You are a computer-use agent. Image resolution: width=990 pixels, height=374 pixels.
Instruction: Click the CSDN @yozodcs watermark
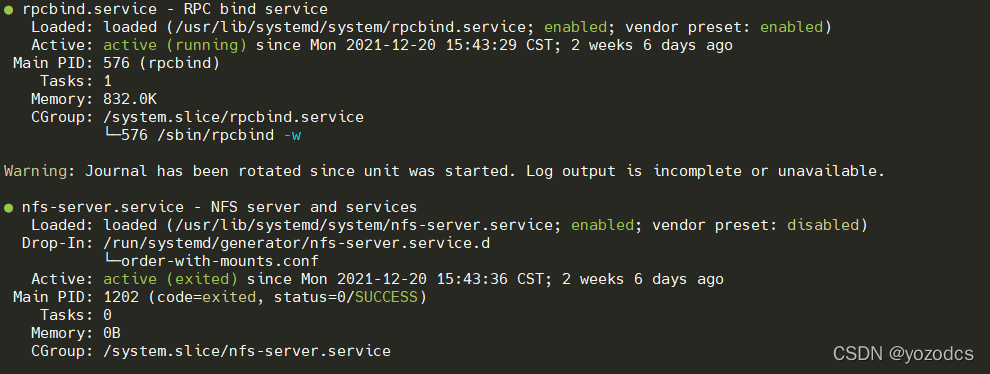click(x=903, y=354)
